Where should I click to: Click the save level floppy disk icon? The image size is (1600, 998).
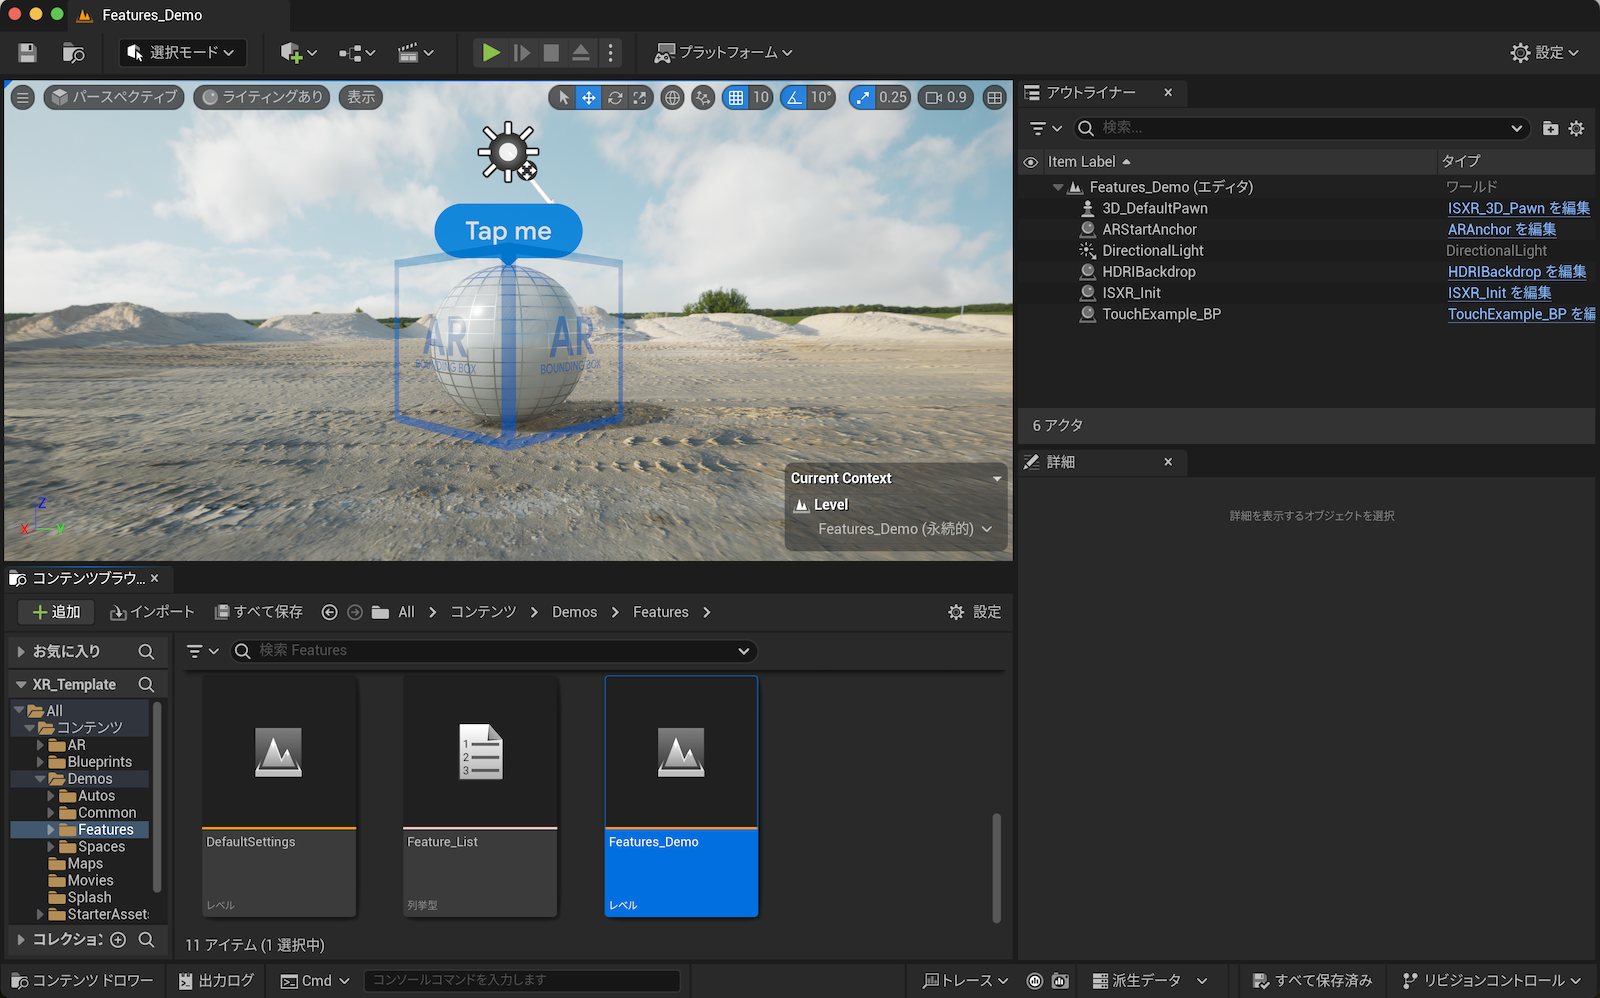click(x=27, y=53)
